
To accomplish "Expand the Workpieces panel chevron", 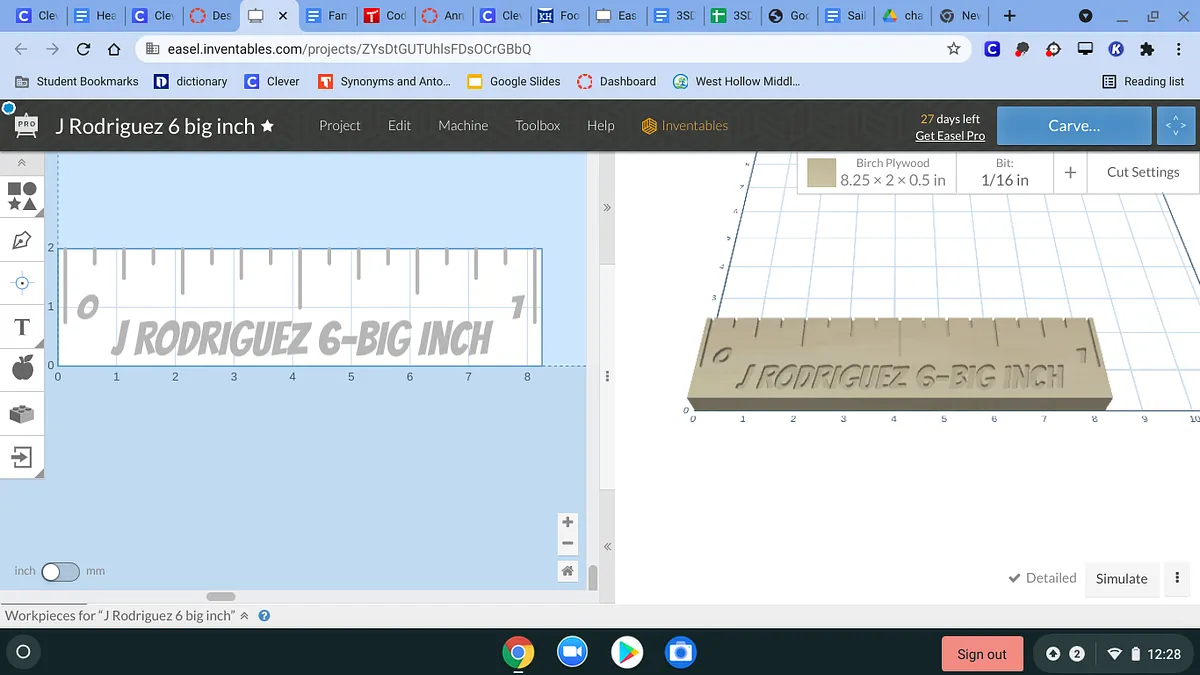I will point(245,616).
